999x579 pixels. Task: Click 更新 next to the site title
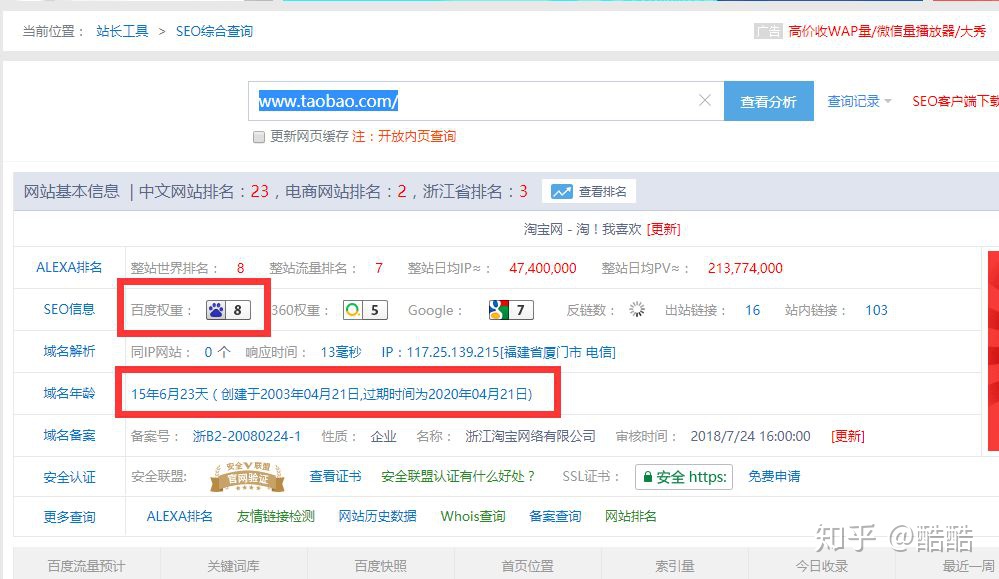pos(663,229)
